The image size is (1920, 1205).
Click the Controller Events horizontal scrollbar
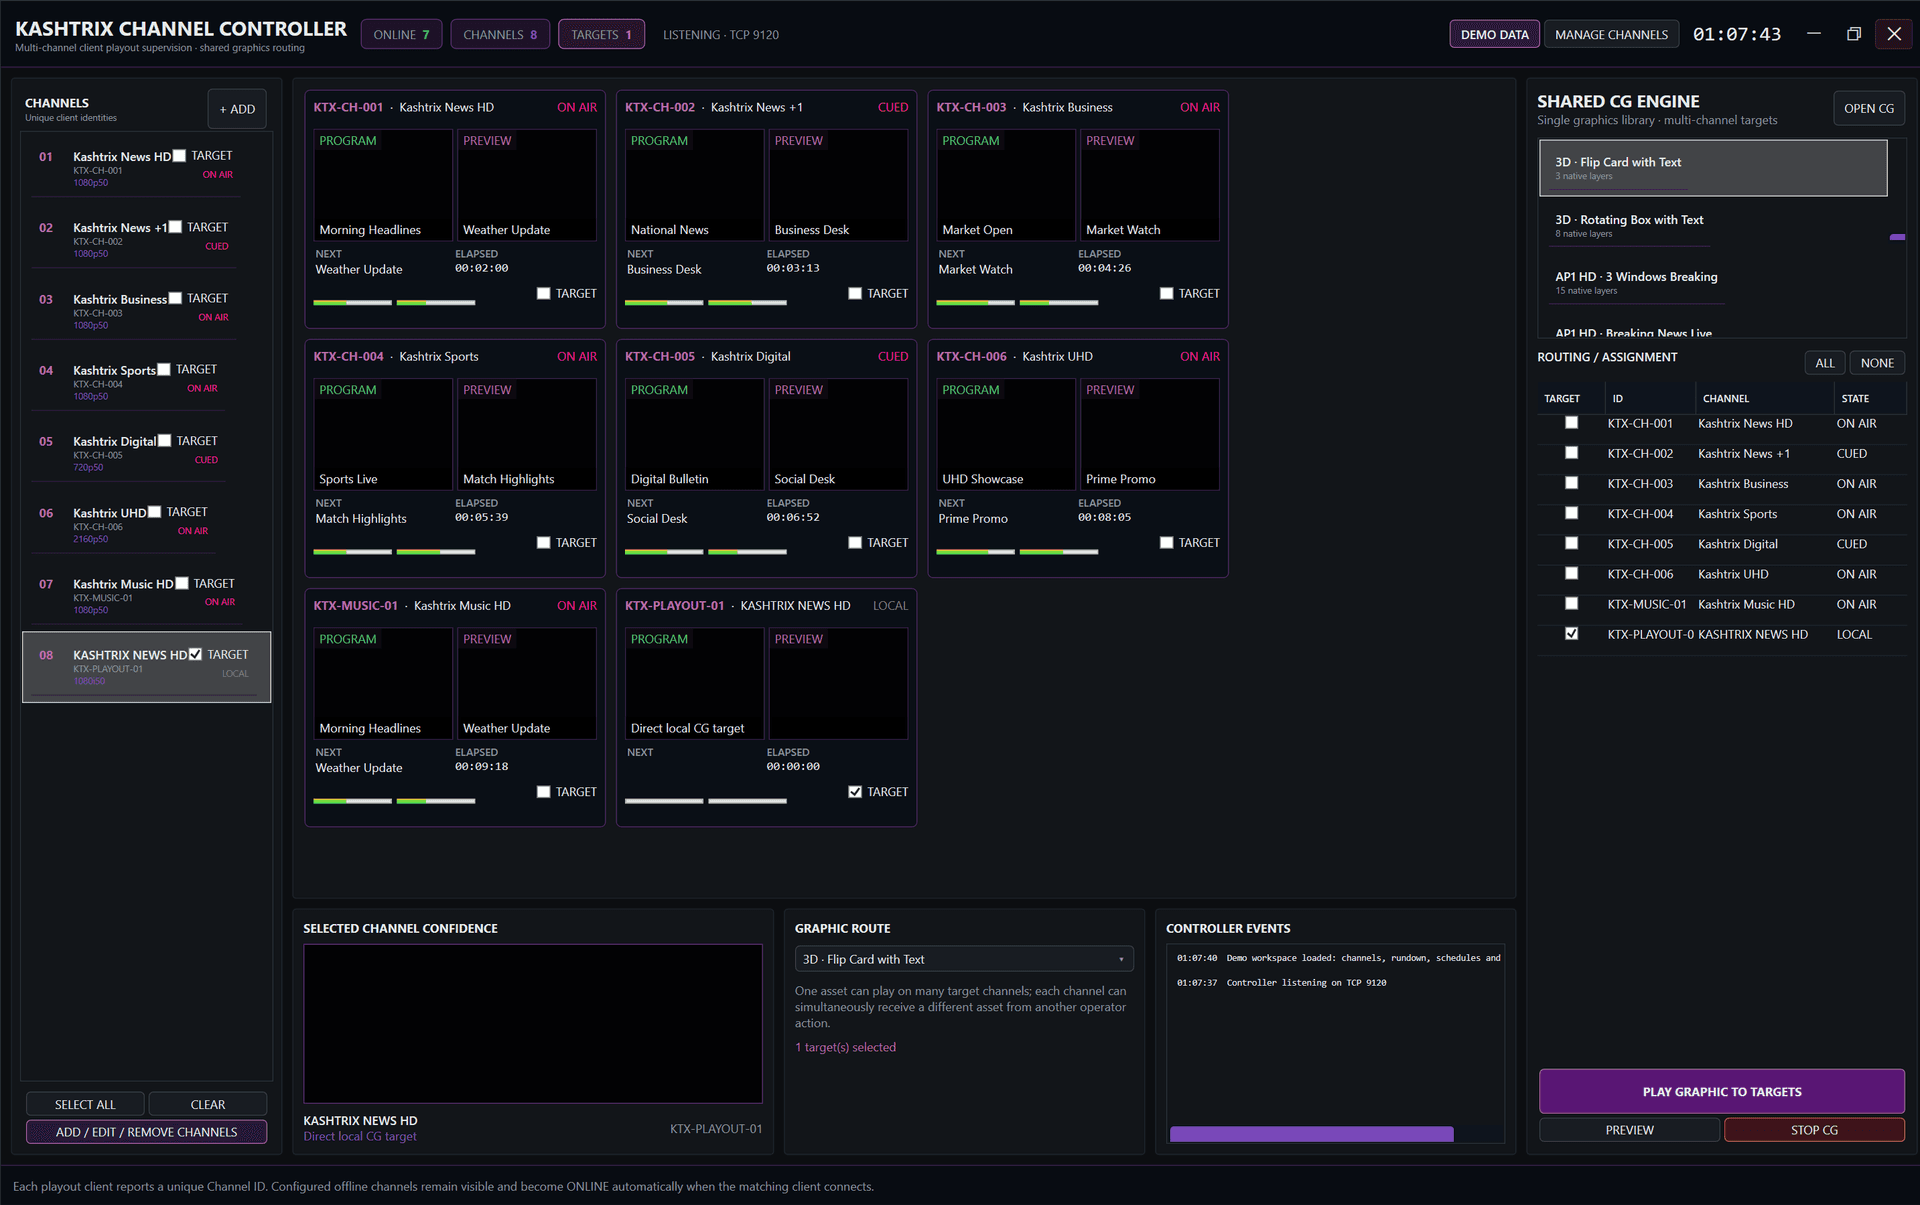click(x=1311, y=1134)
